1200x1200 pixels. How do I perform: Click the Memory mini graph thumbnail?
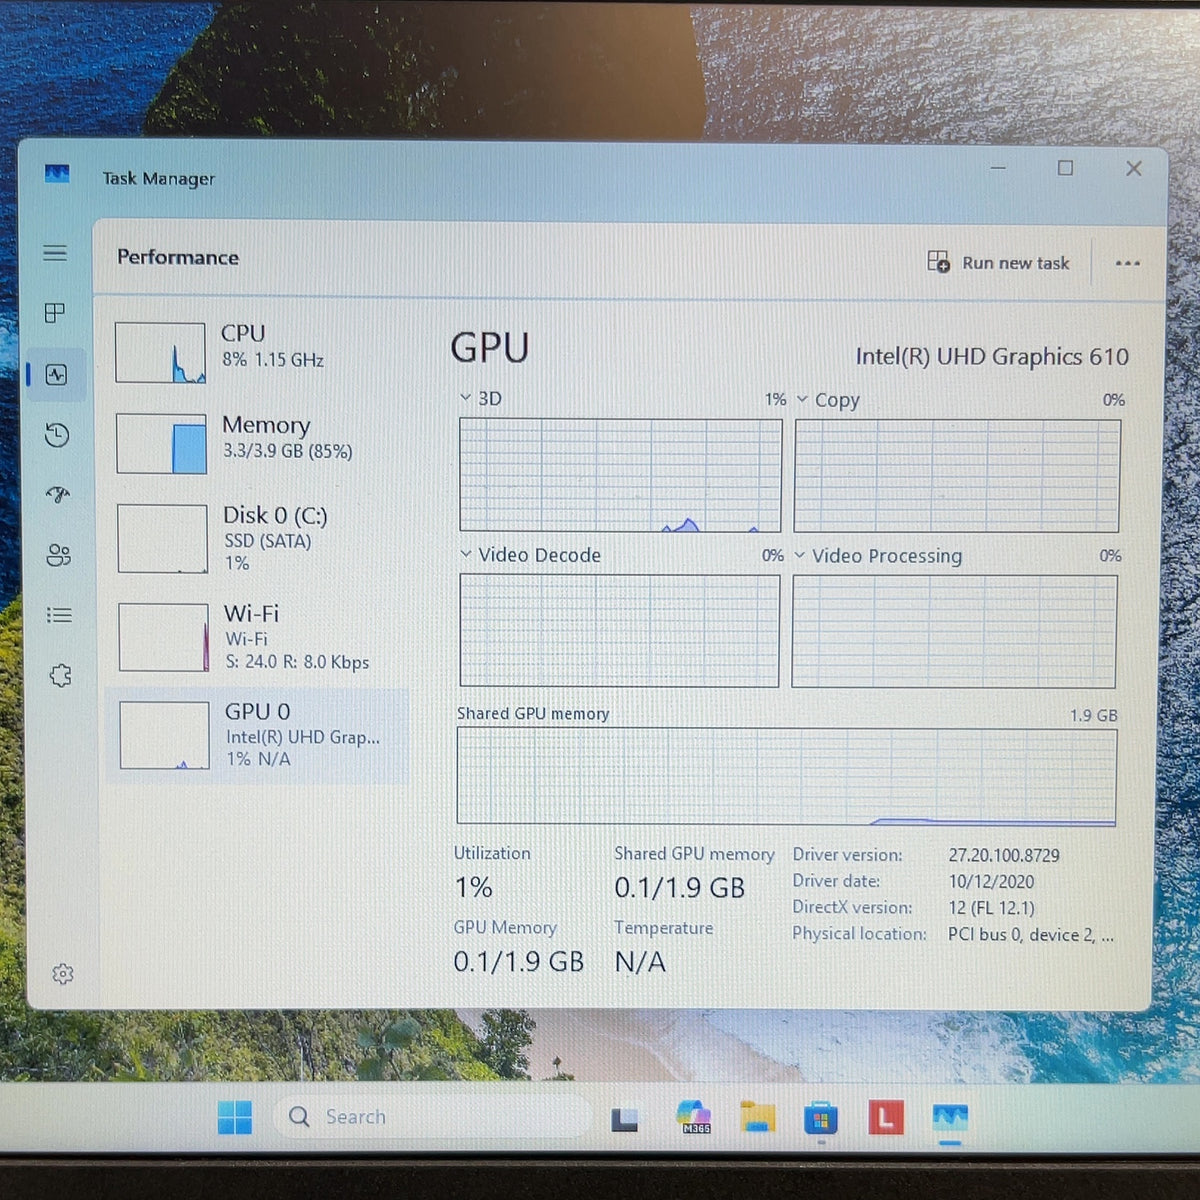point(161,444)
